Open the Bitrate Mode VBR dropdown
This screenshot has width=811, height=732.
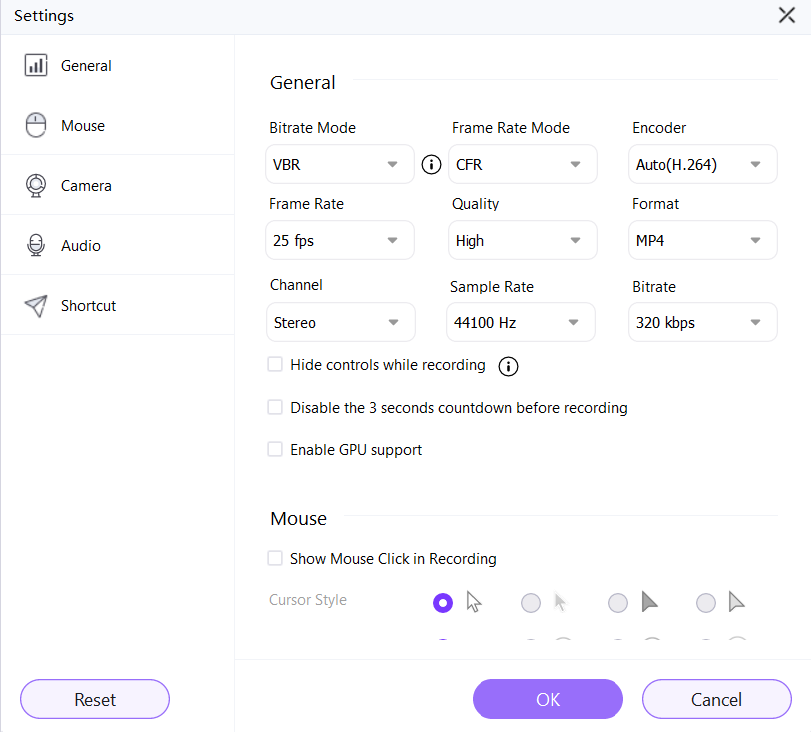(340, 165)
